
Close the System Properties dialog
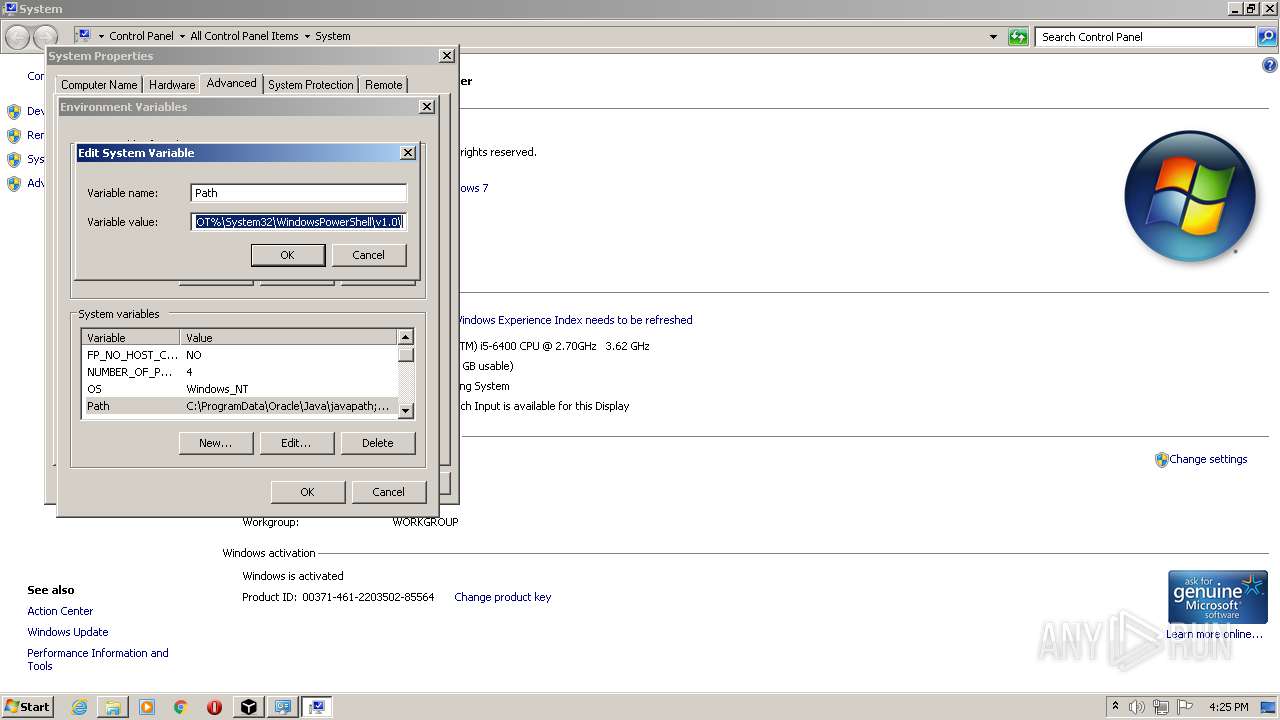(446, 56)
